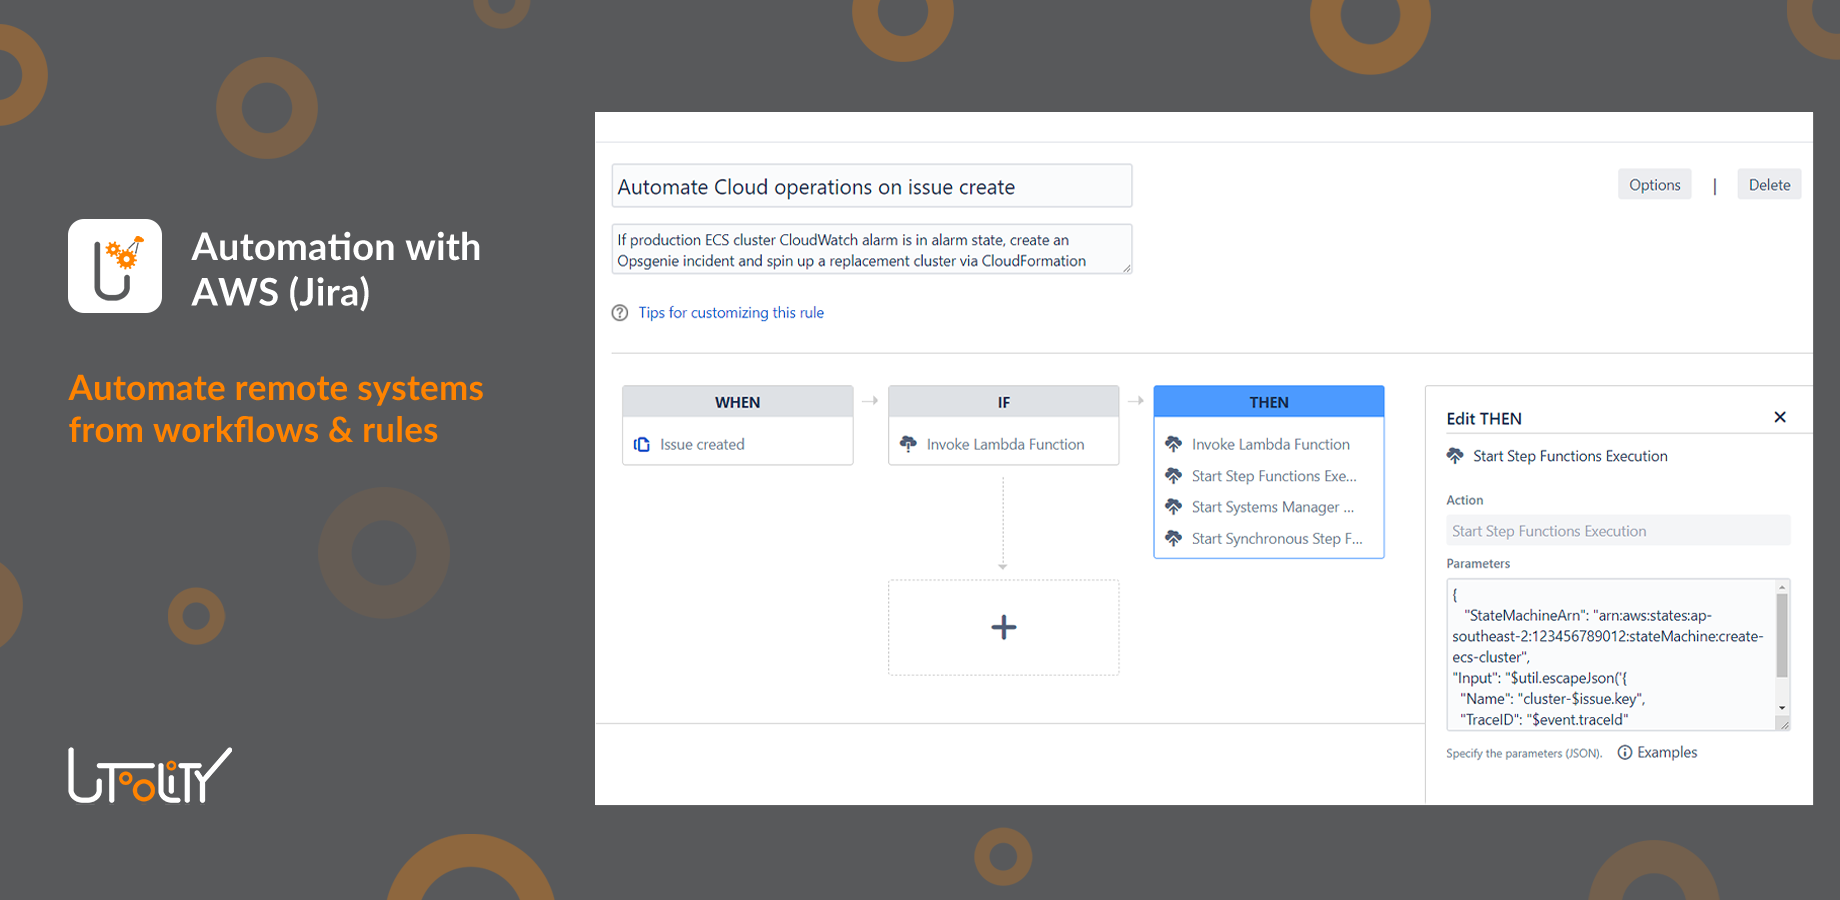Open the Examples link
The image size is (1840, 900).
tap(1667, 752)
